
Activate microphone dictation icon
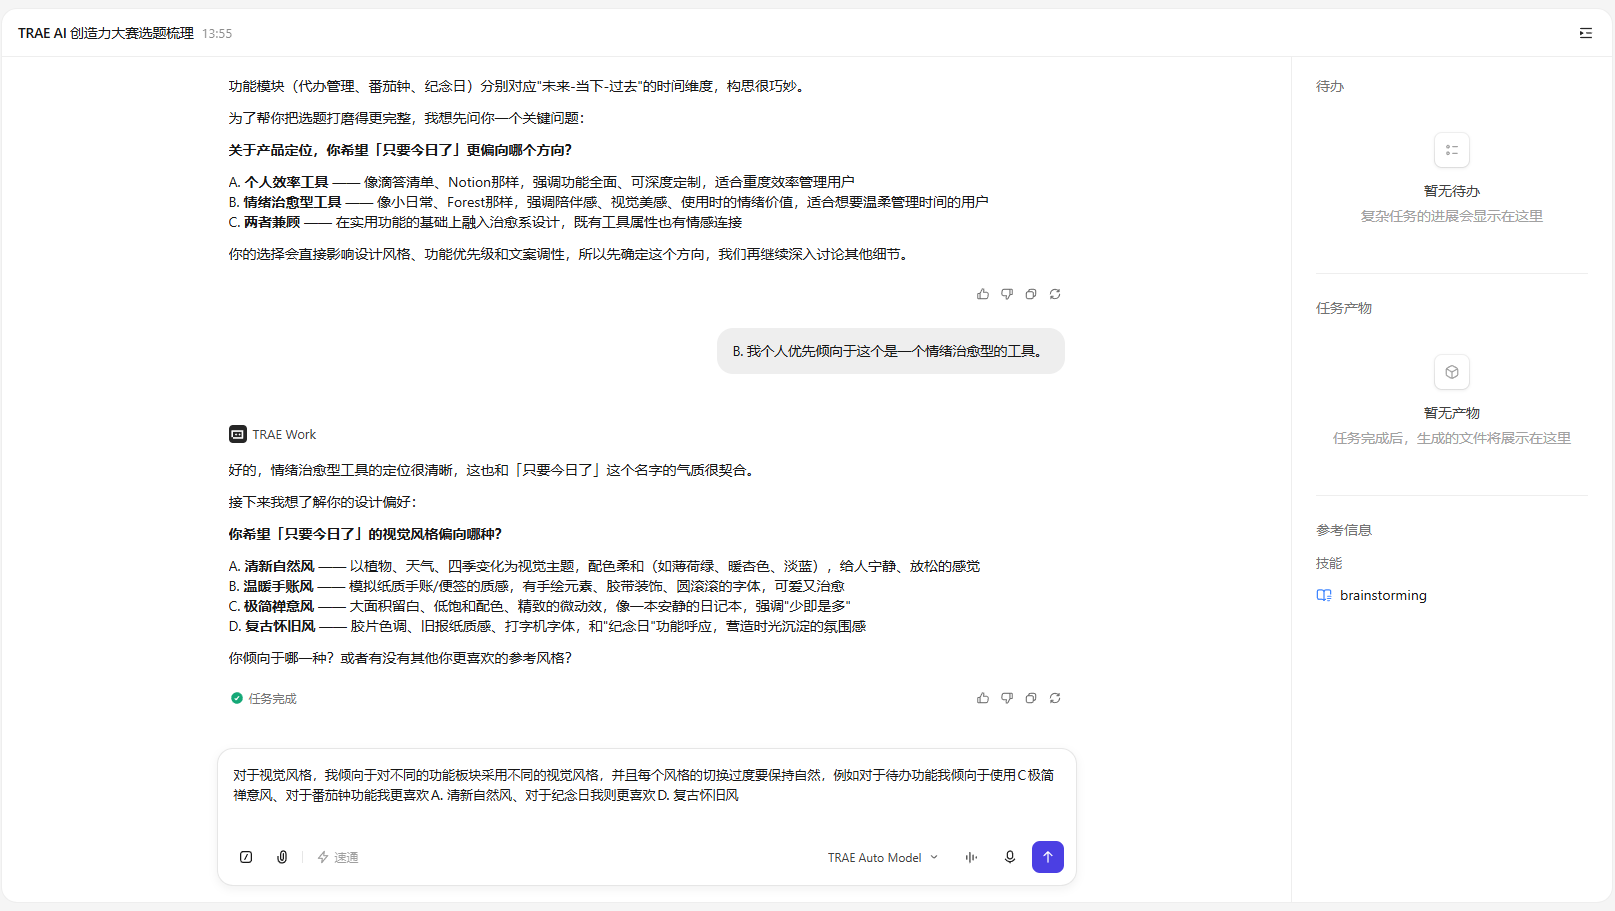pos(1010,857)
